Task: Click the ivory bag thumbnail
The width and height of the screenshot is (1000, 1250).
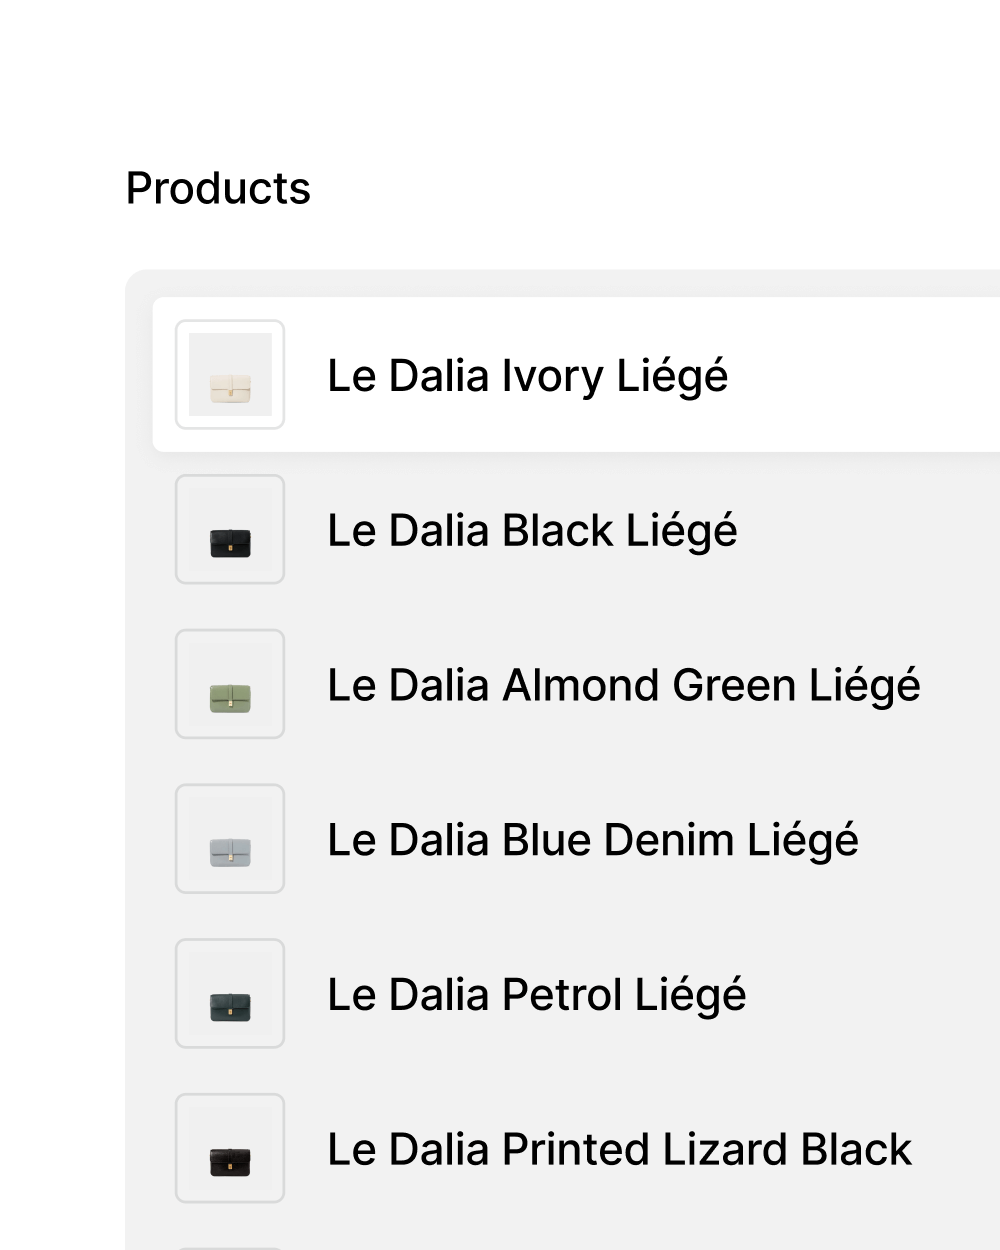Action: pos(230,375)
